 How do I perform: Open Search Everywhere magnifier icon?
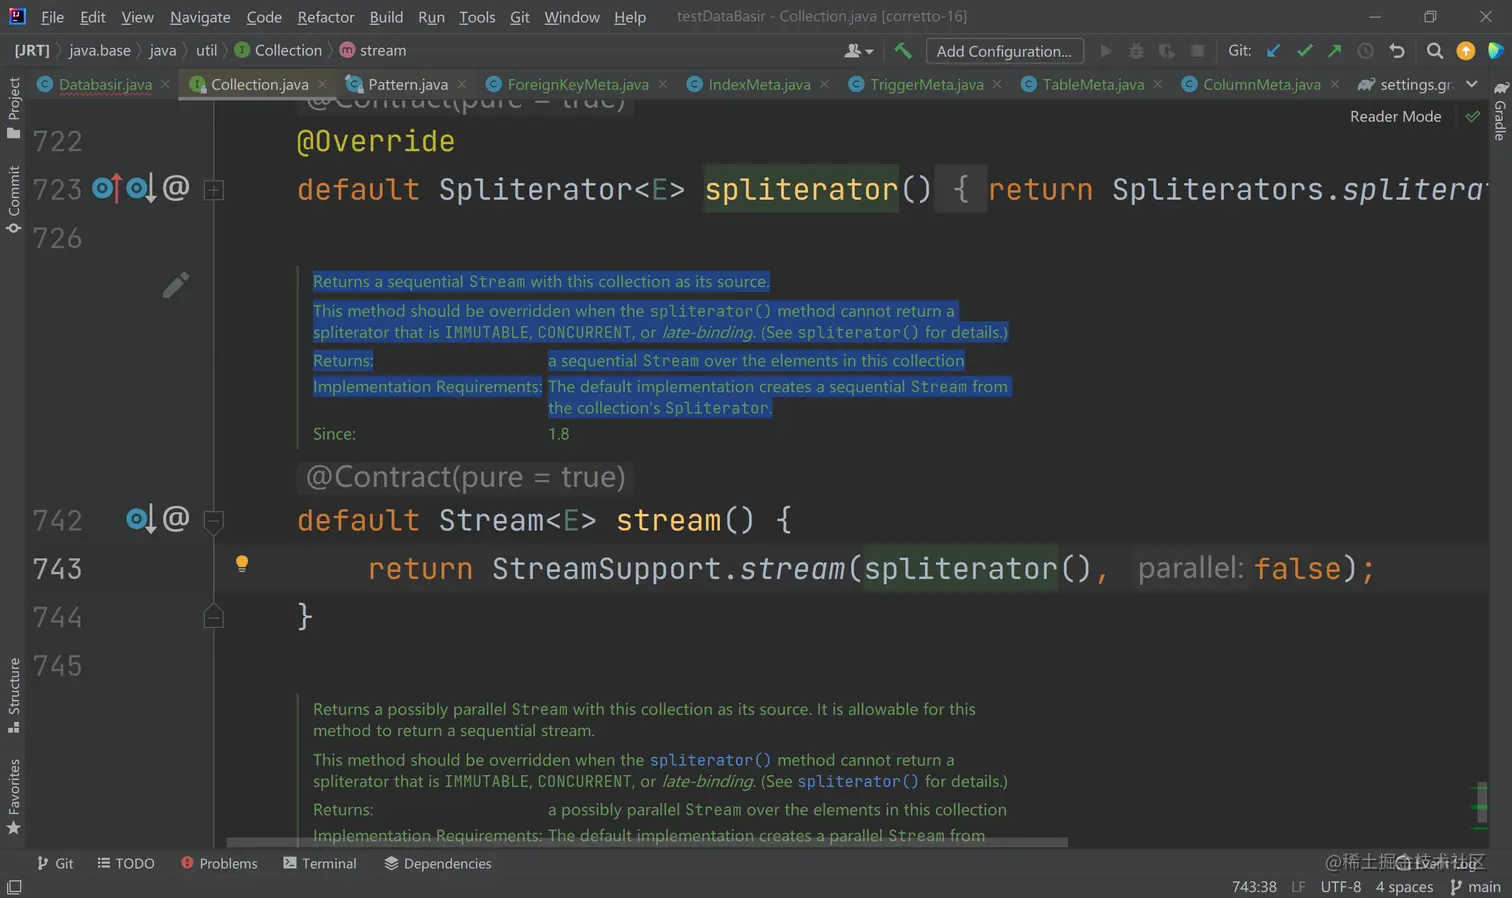1435,51
